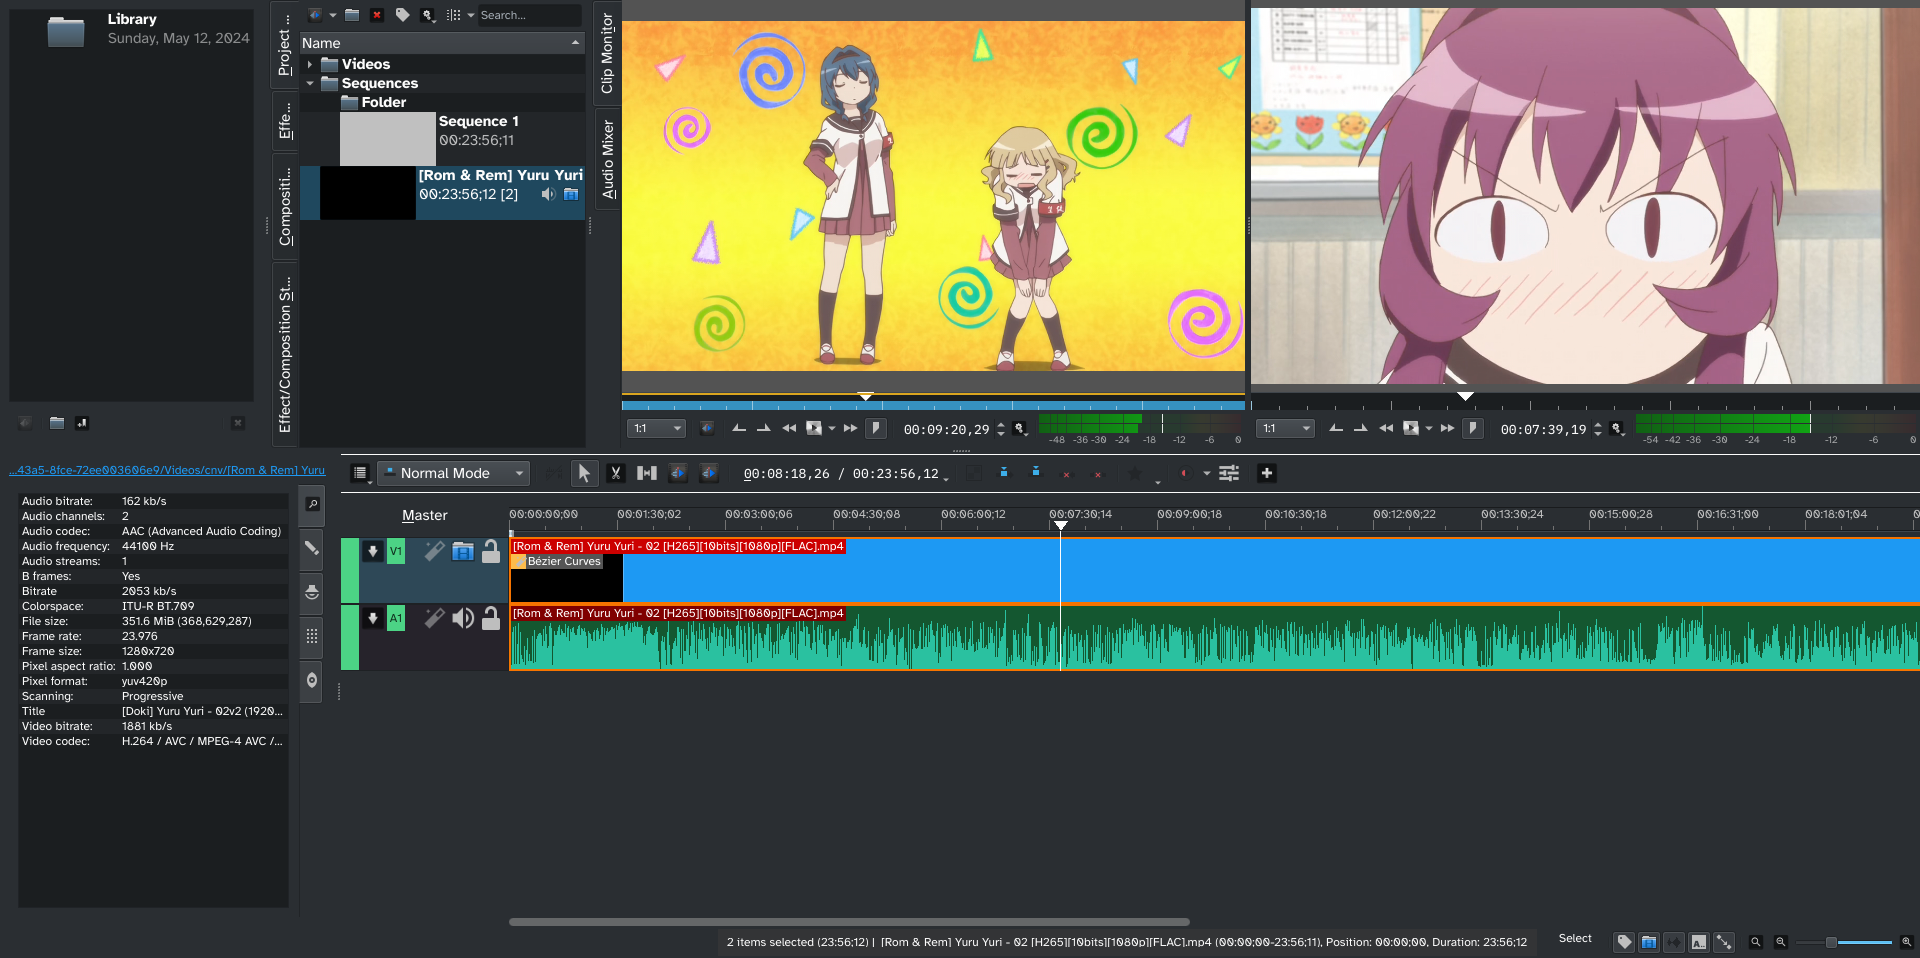Click the bin Search field

tap(528, 15)
